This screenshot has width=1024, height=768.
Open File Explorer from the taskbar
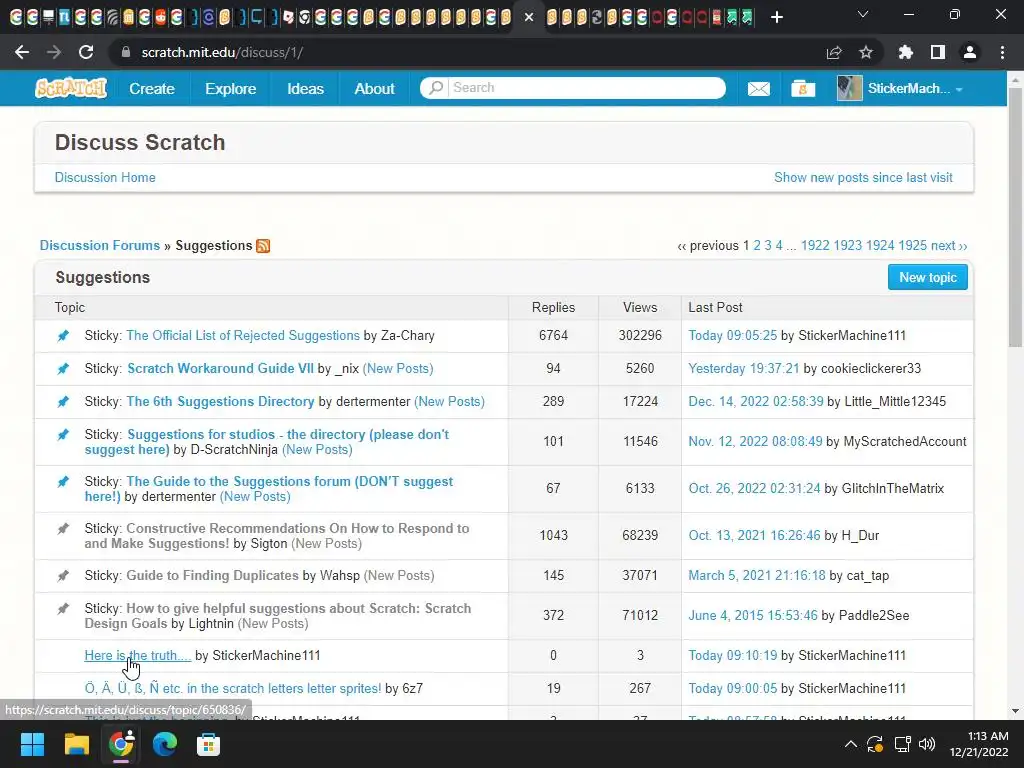click(76, 744)
